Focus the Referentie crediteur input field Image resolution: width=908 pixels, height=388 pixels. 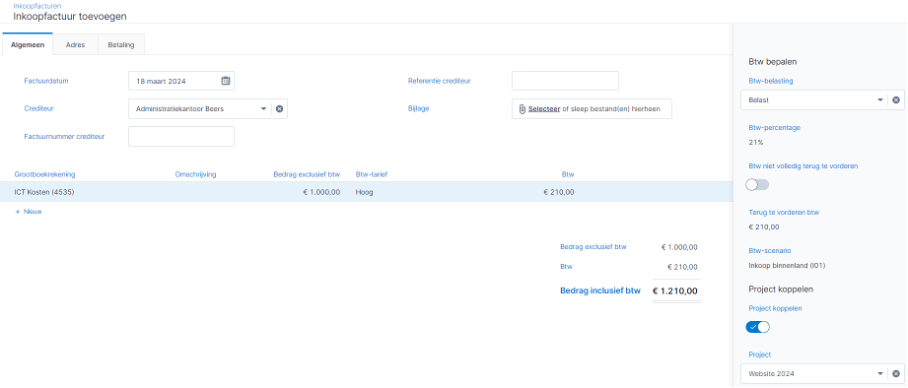point(565,81)
